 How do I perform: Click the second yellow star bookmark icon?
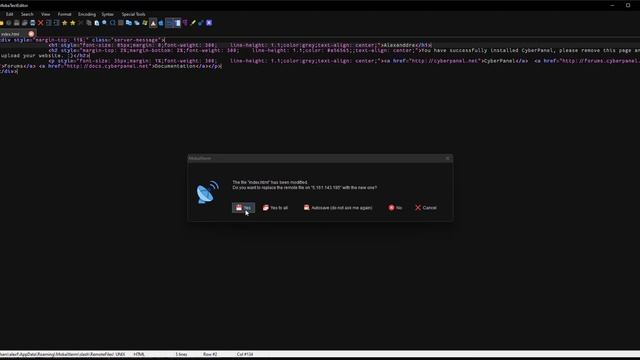point(73,23)
